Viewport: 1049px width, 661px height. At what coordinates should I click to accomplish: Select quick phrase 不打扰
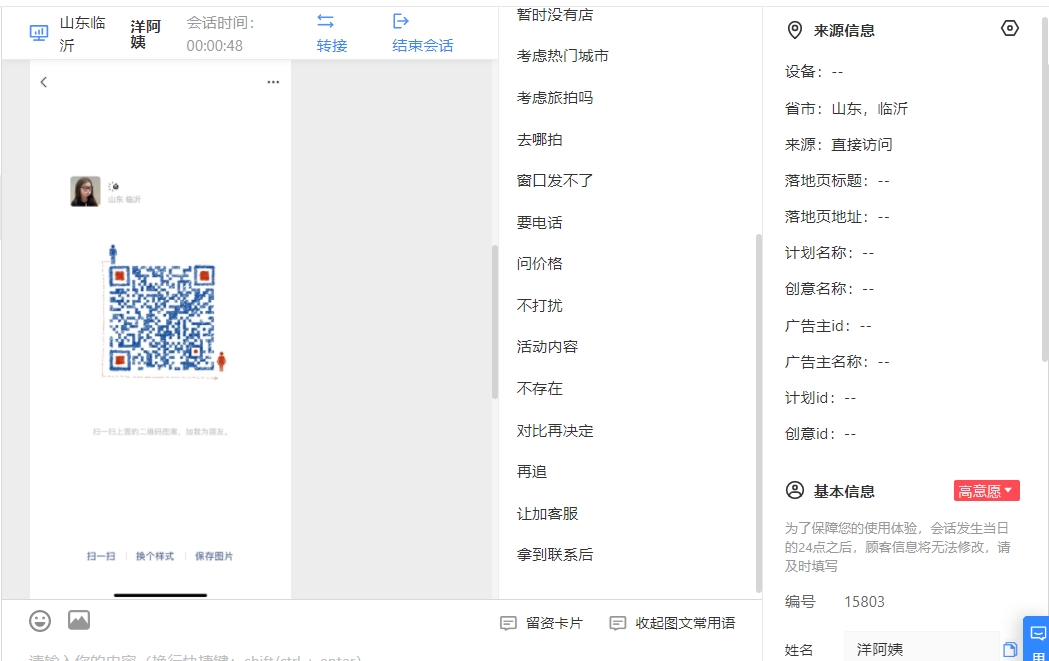(x=539, y=306)
